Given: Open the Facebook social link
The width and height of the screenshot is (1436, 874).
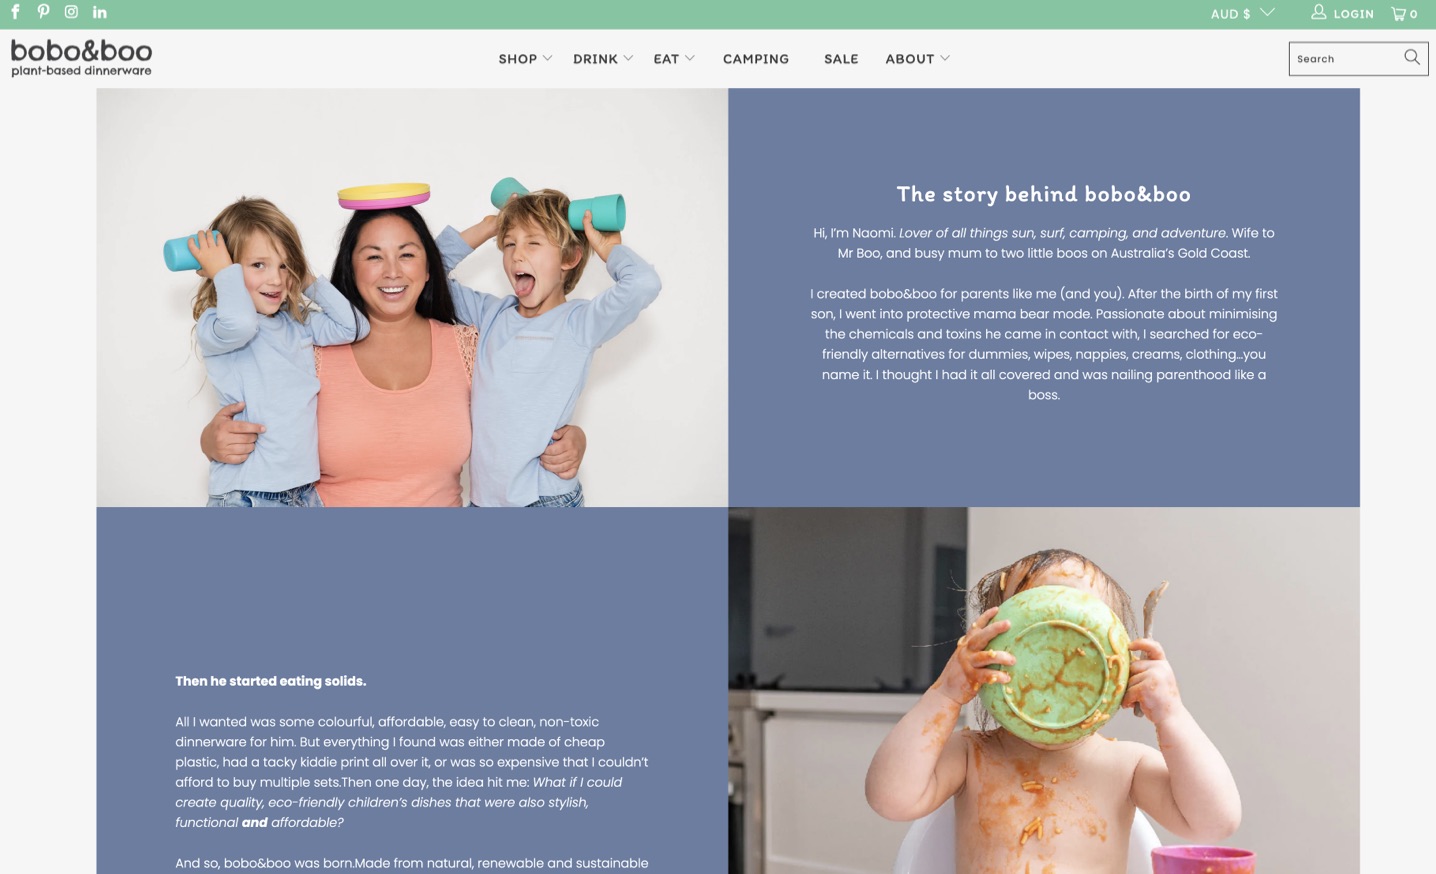Looking at the screenshot, I should [x=15, y=12].
